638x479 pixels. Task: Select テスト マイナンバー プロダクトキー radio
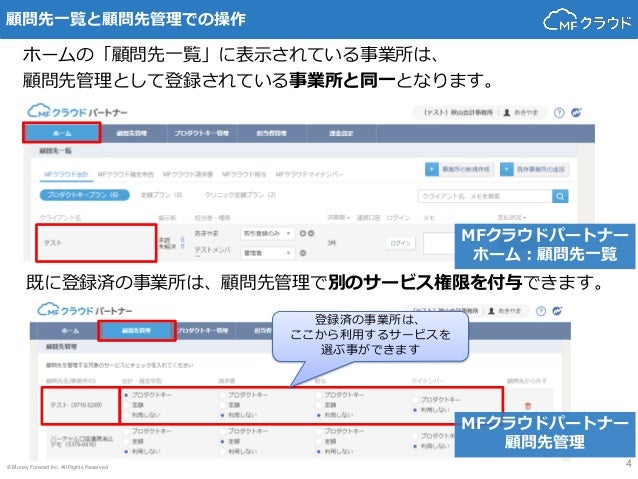click(415, 400)
